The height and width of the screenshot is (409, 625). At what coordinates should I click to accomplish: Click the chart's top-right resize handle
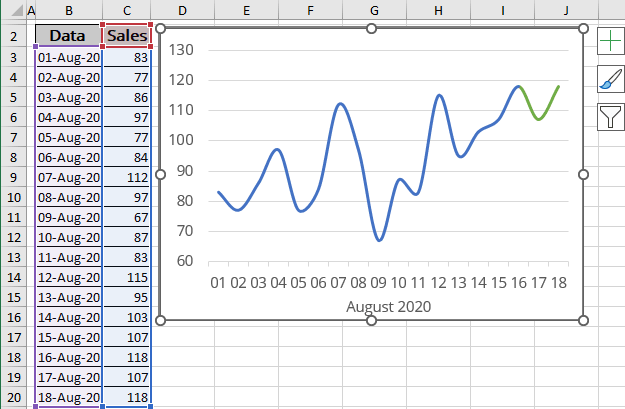(x=583, y=28)
